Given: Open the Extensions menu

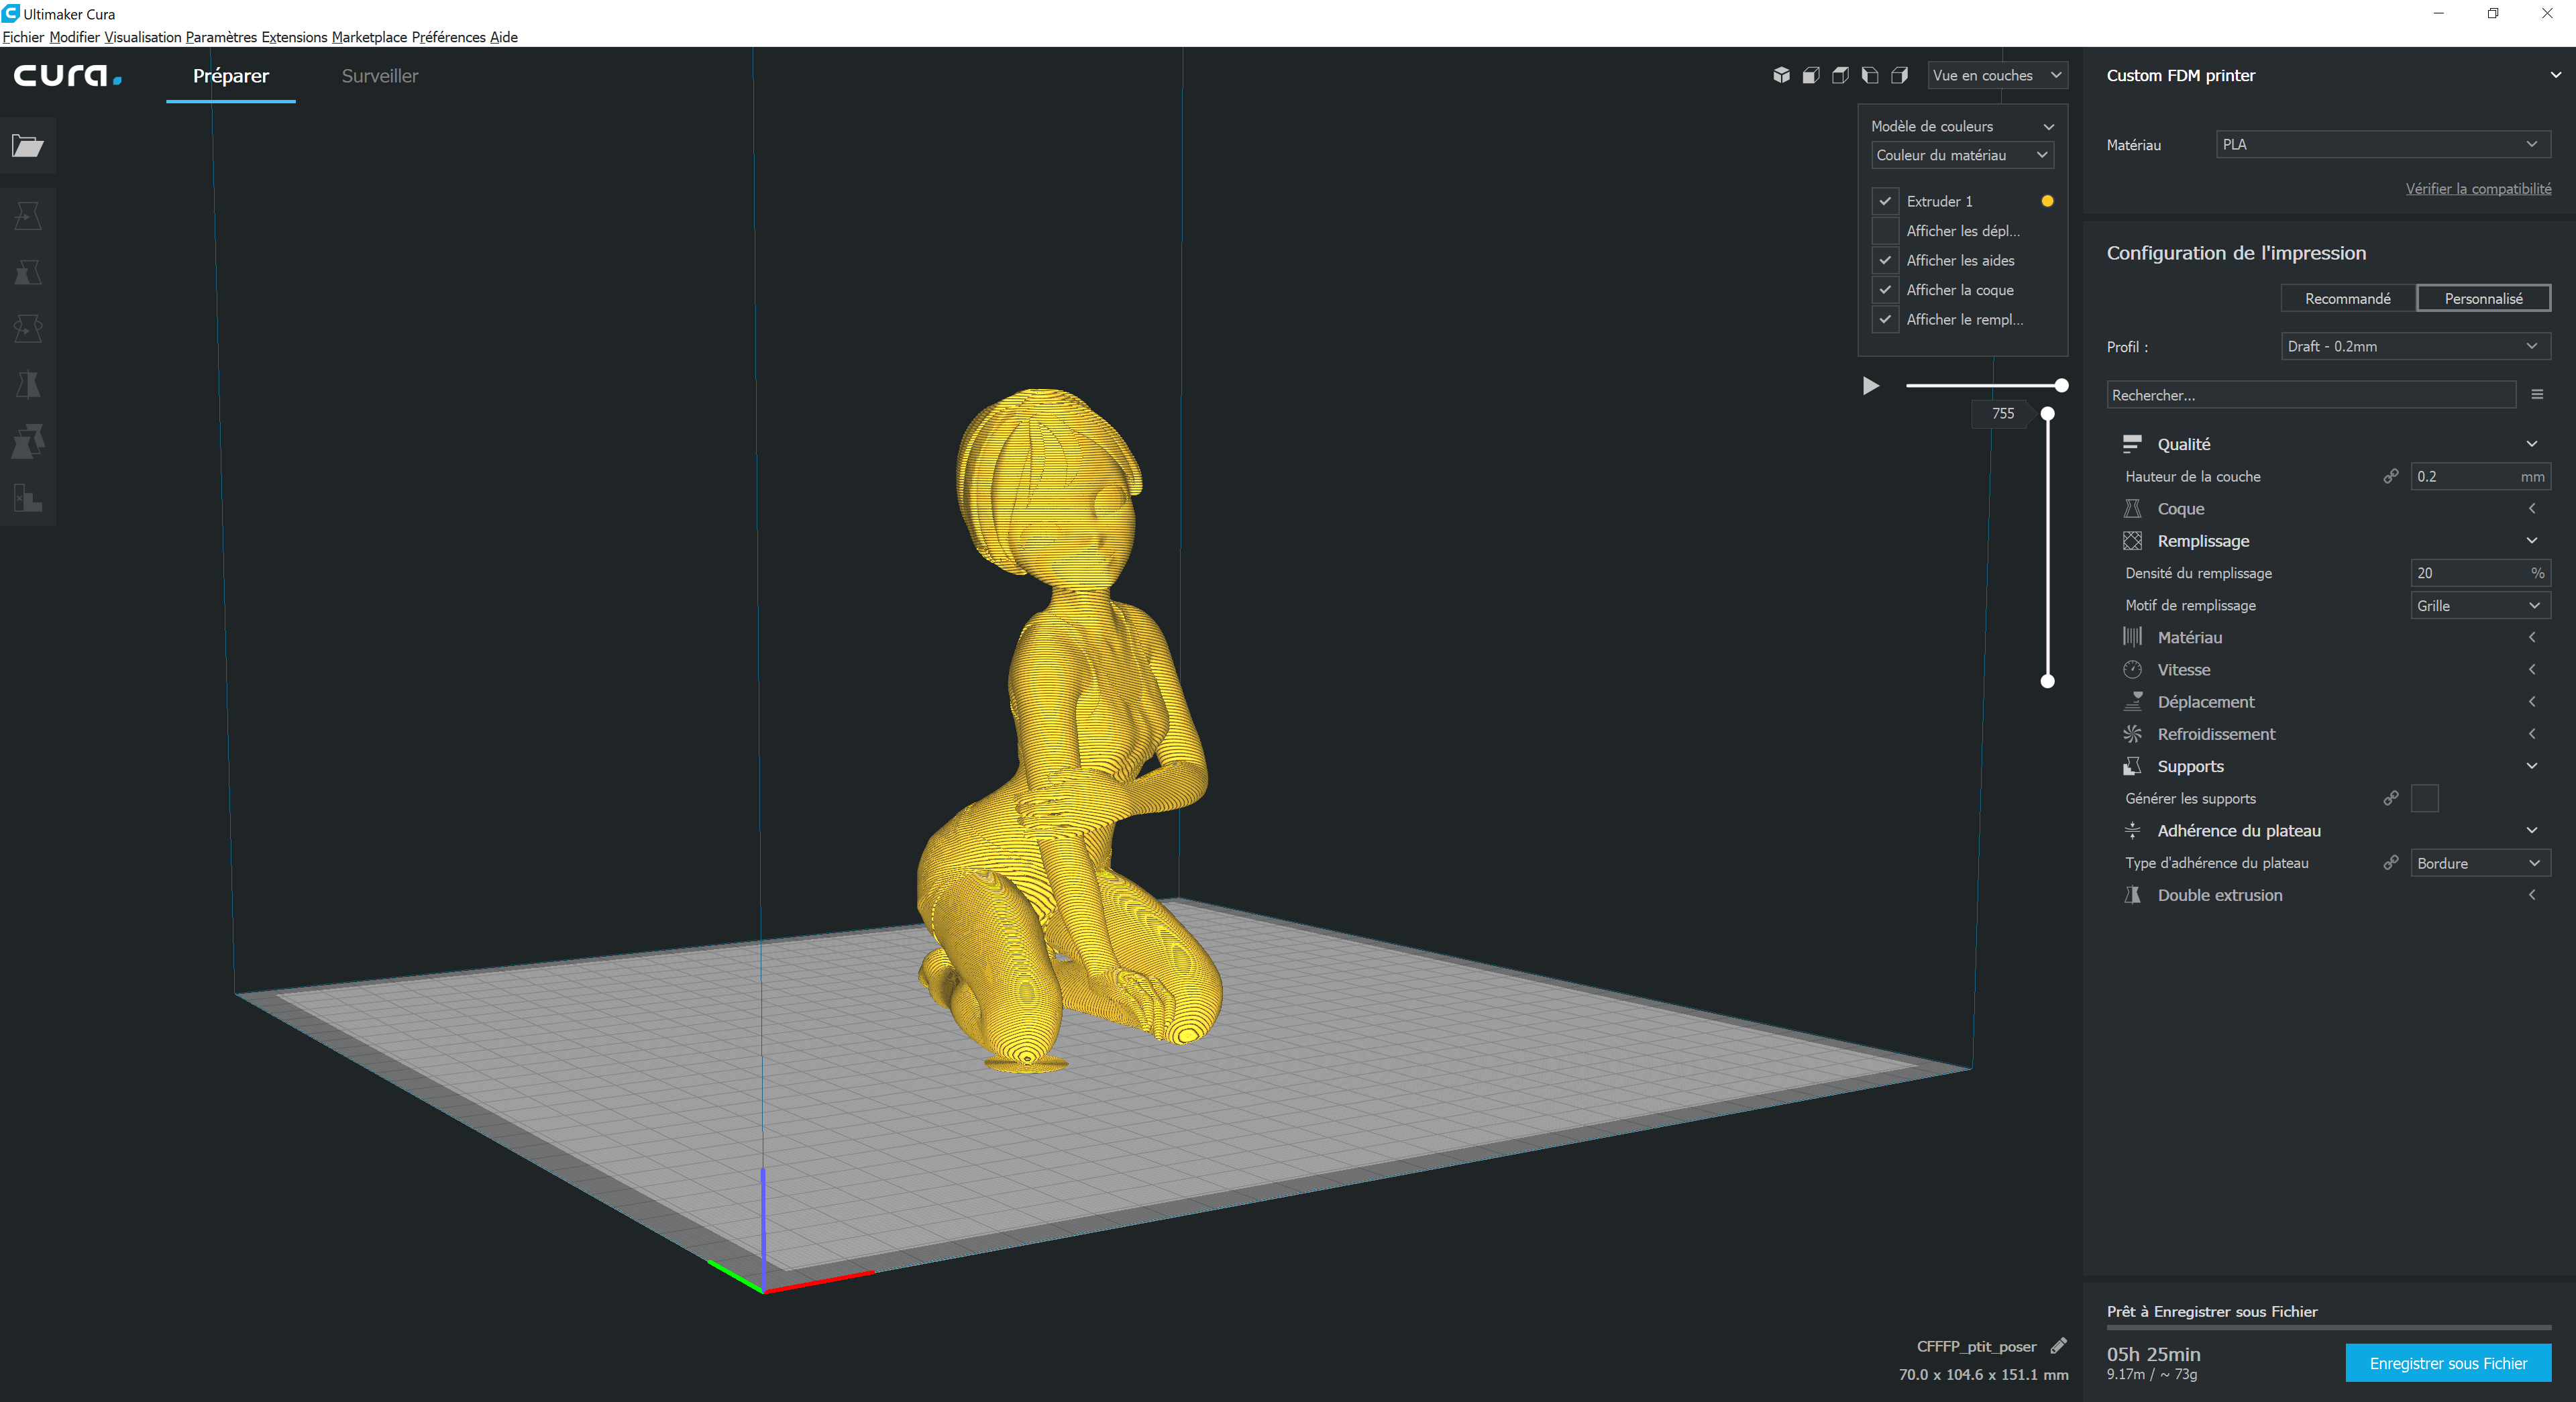Looking at the screenshot, I should pos(294,37).
